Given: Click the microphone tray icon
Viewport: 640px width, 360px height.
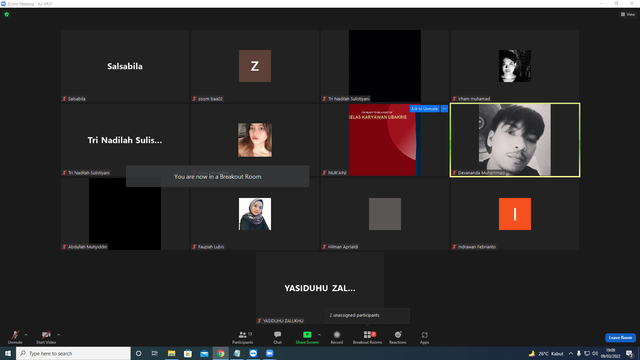Looking at the screenshot, I should tap(579, 353).
